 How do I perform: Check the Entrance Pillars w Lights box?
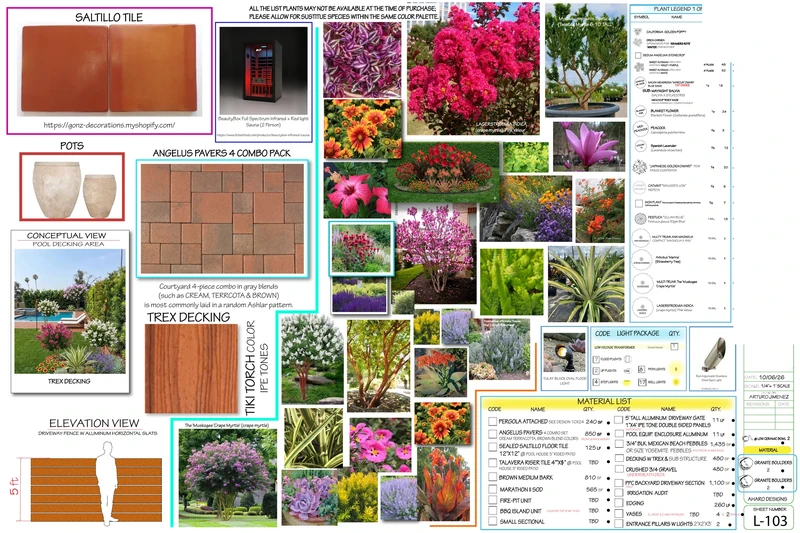(x=618, y=524)
